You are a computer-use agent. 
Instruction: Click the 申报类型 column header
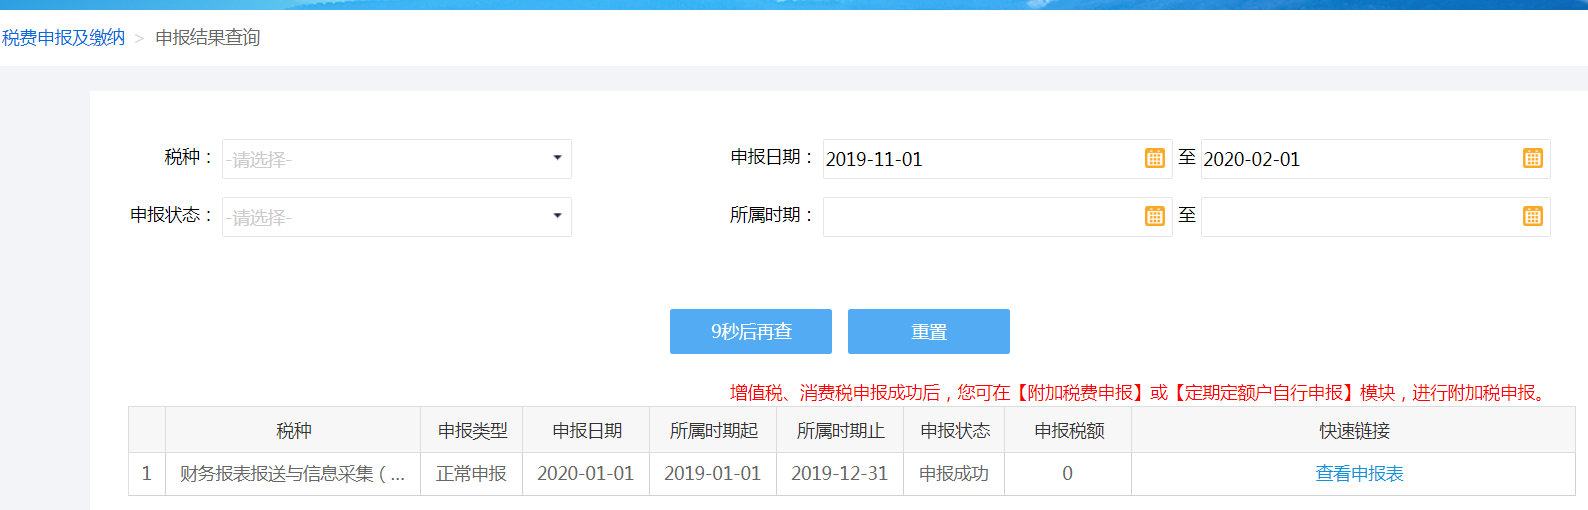(472, 430)
